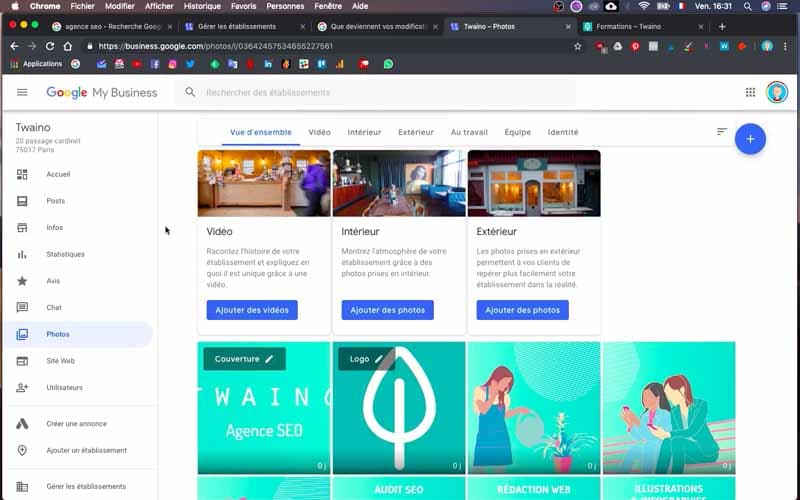Click the Ajouter un établissement pin icon

tap(22, 450)
